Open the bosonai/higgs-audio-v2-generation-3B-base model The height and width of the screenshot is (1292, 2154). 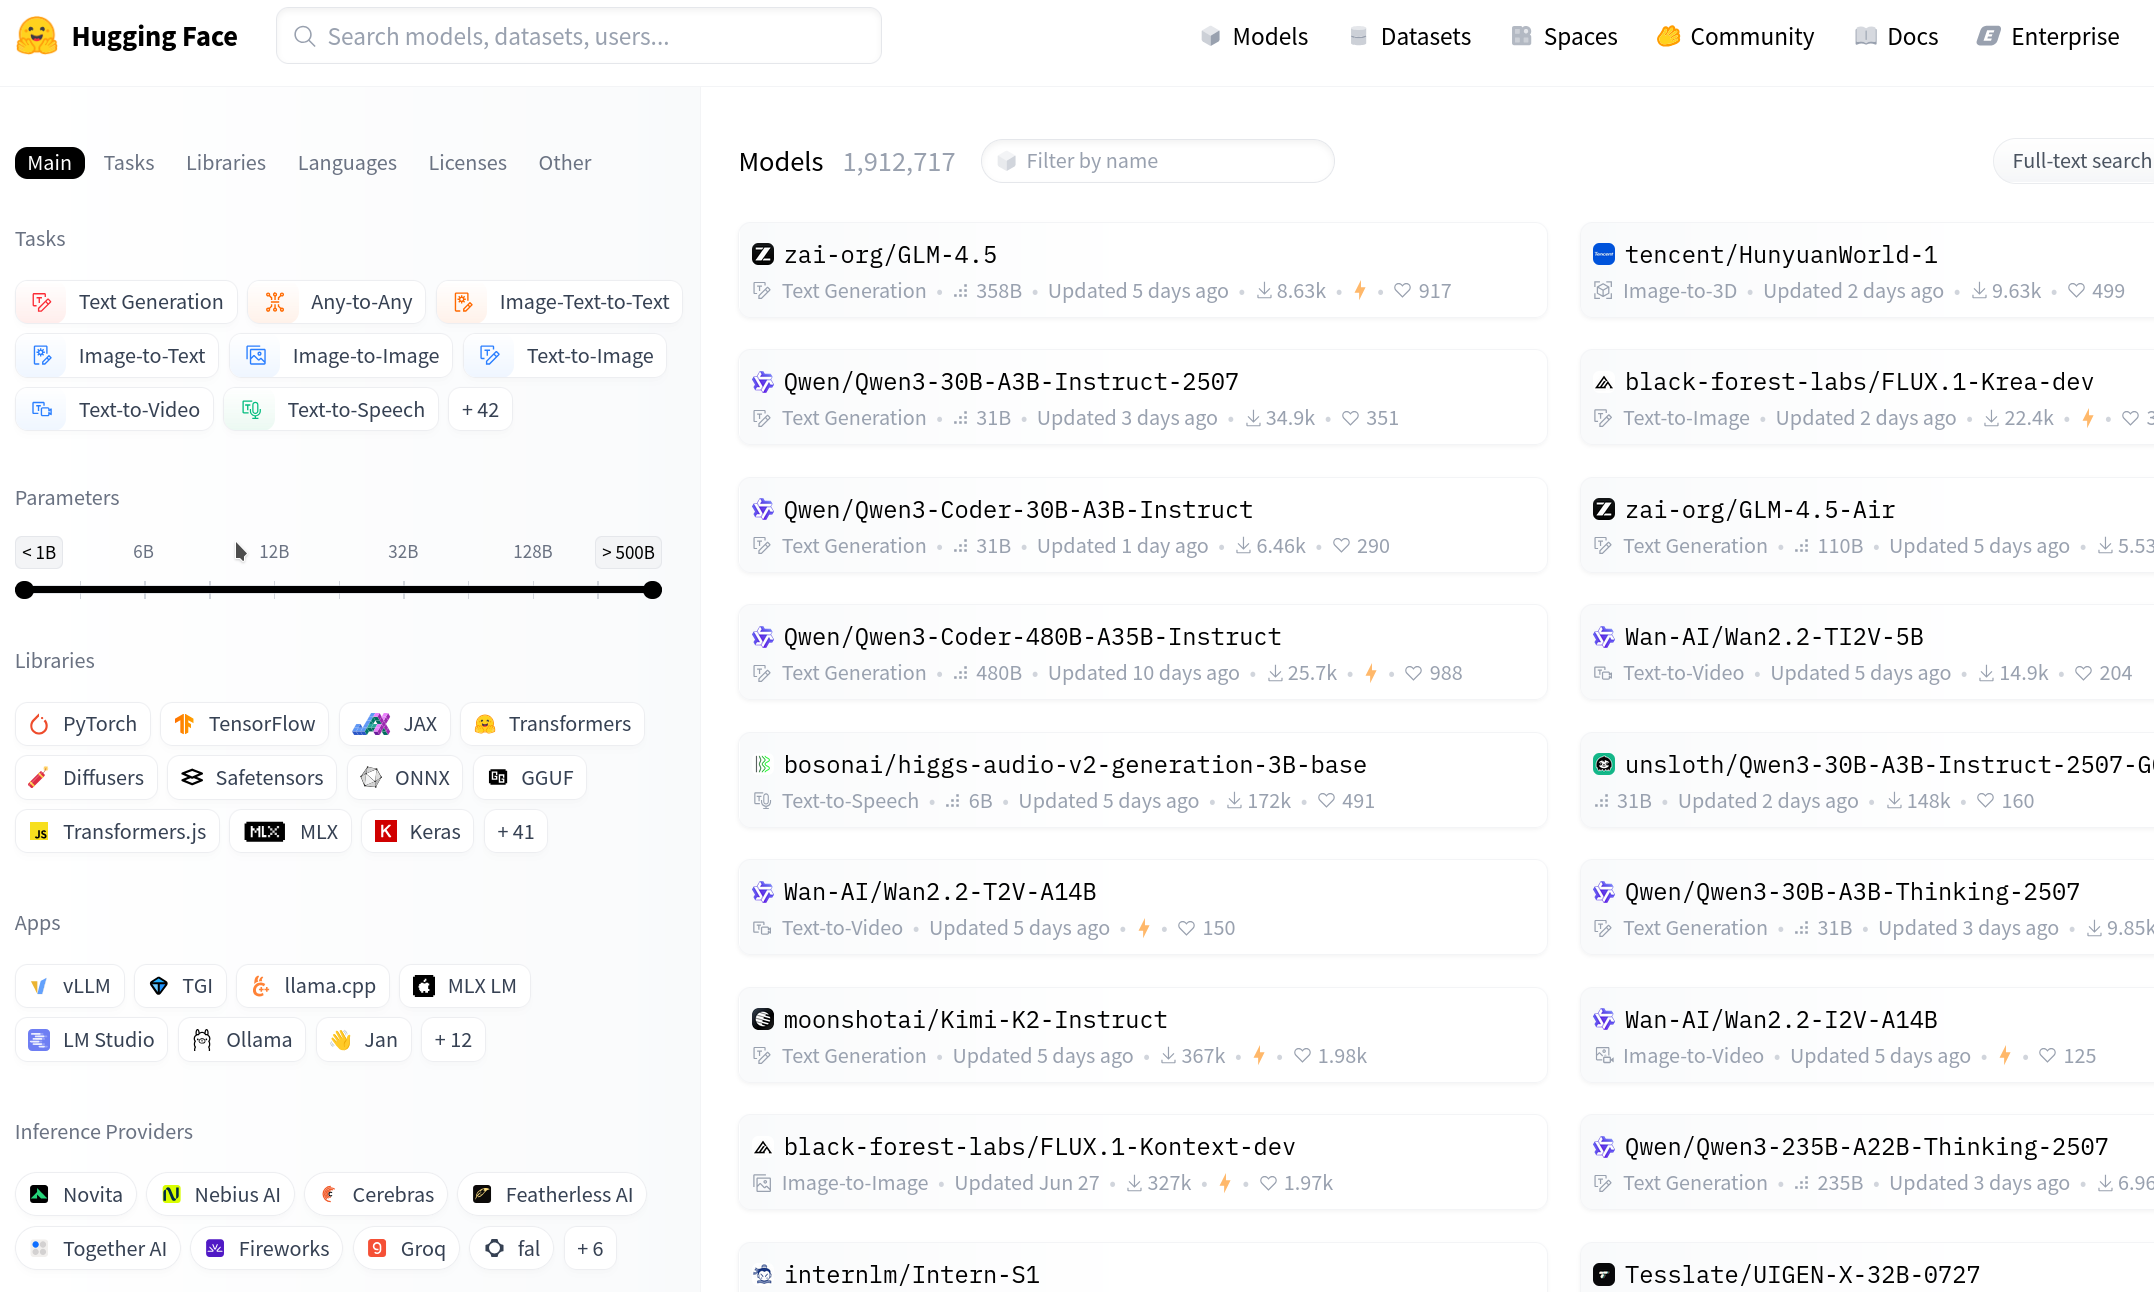[1143, 781]
